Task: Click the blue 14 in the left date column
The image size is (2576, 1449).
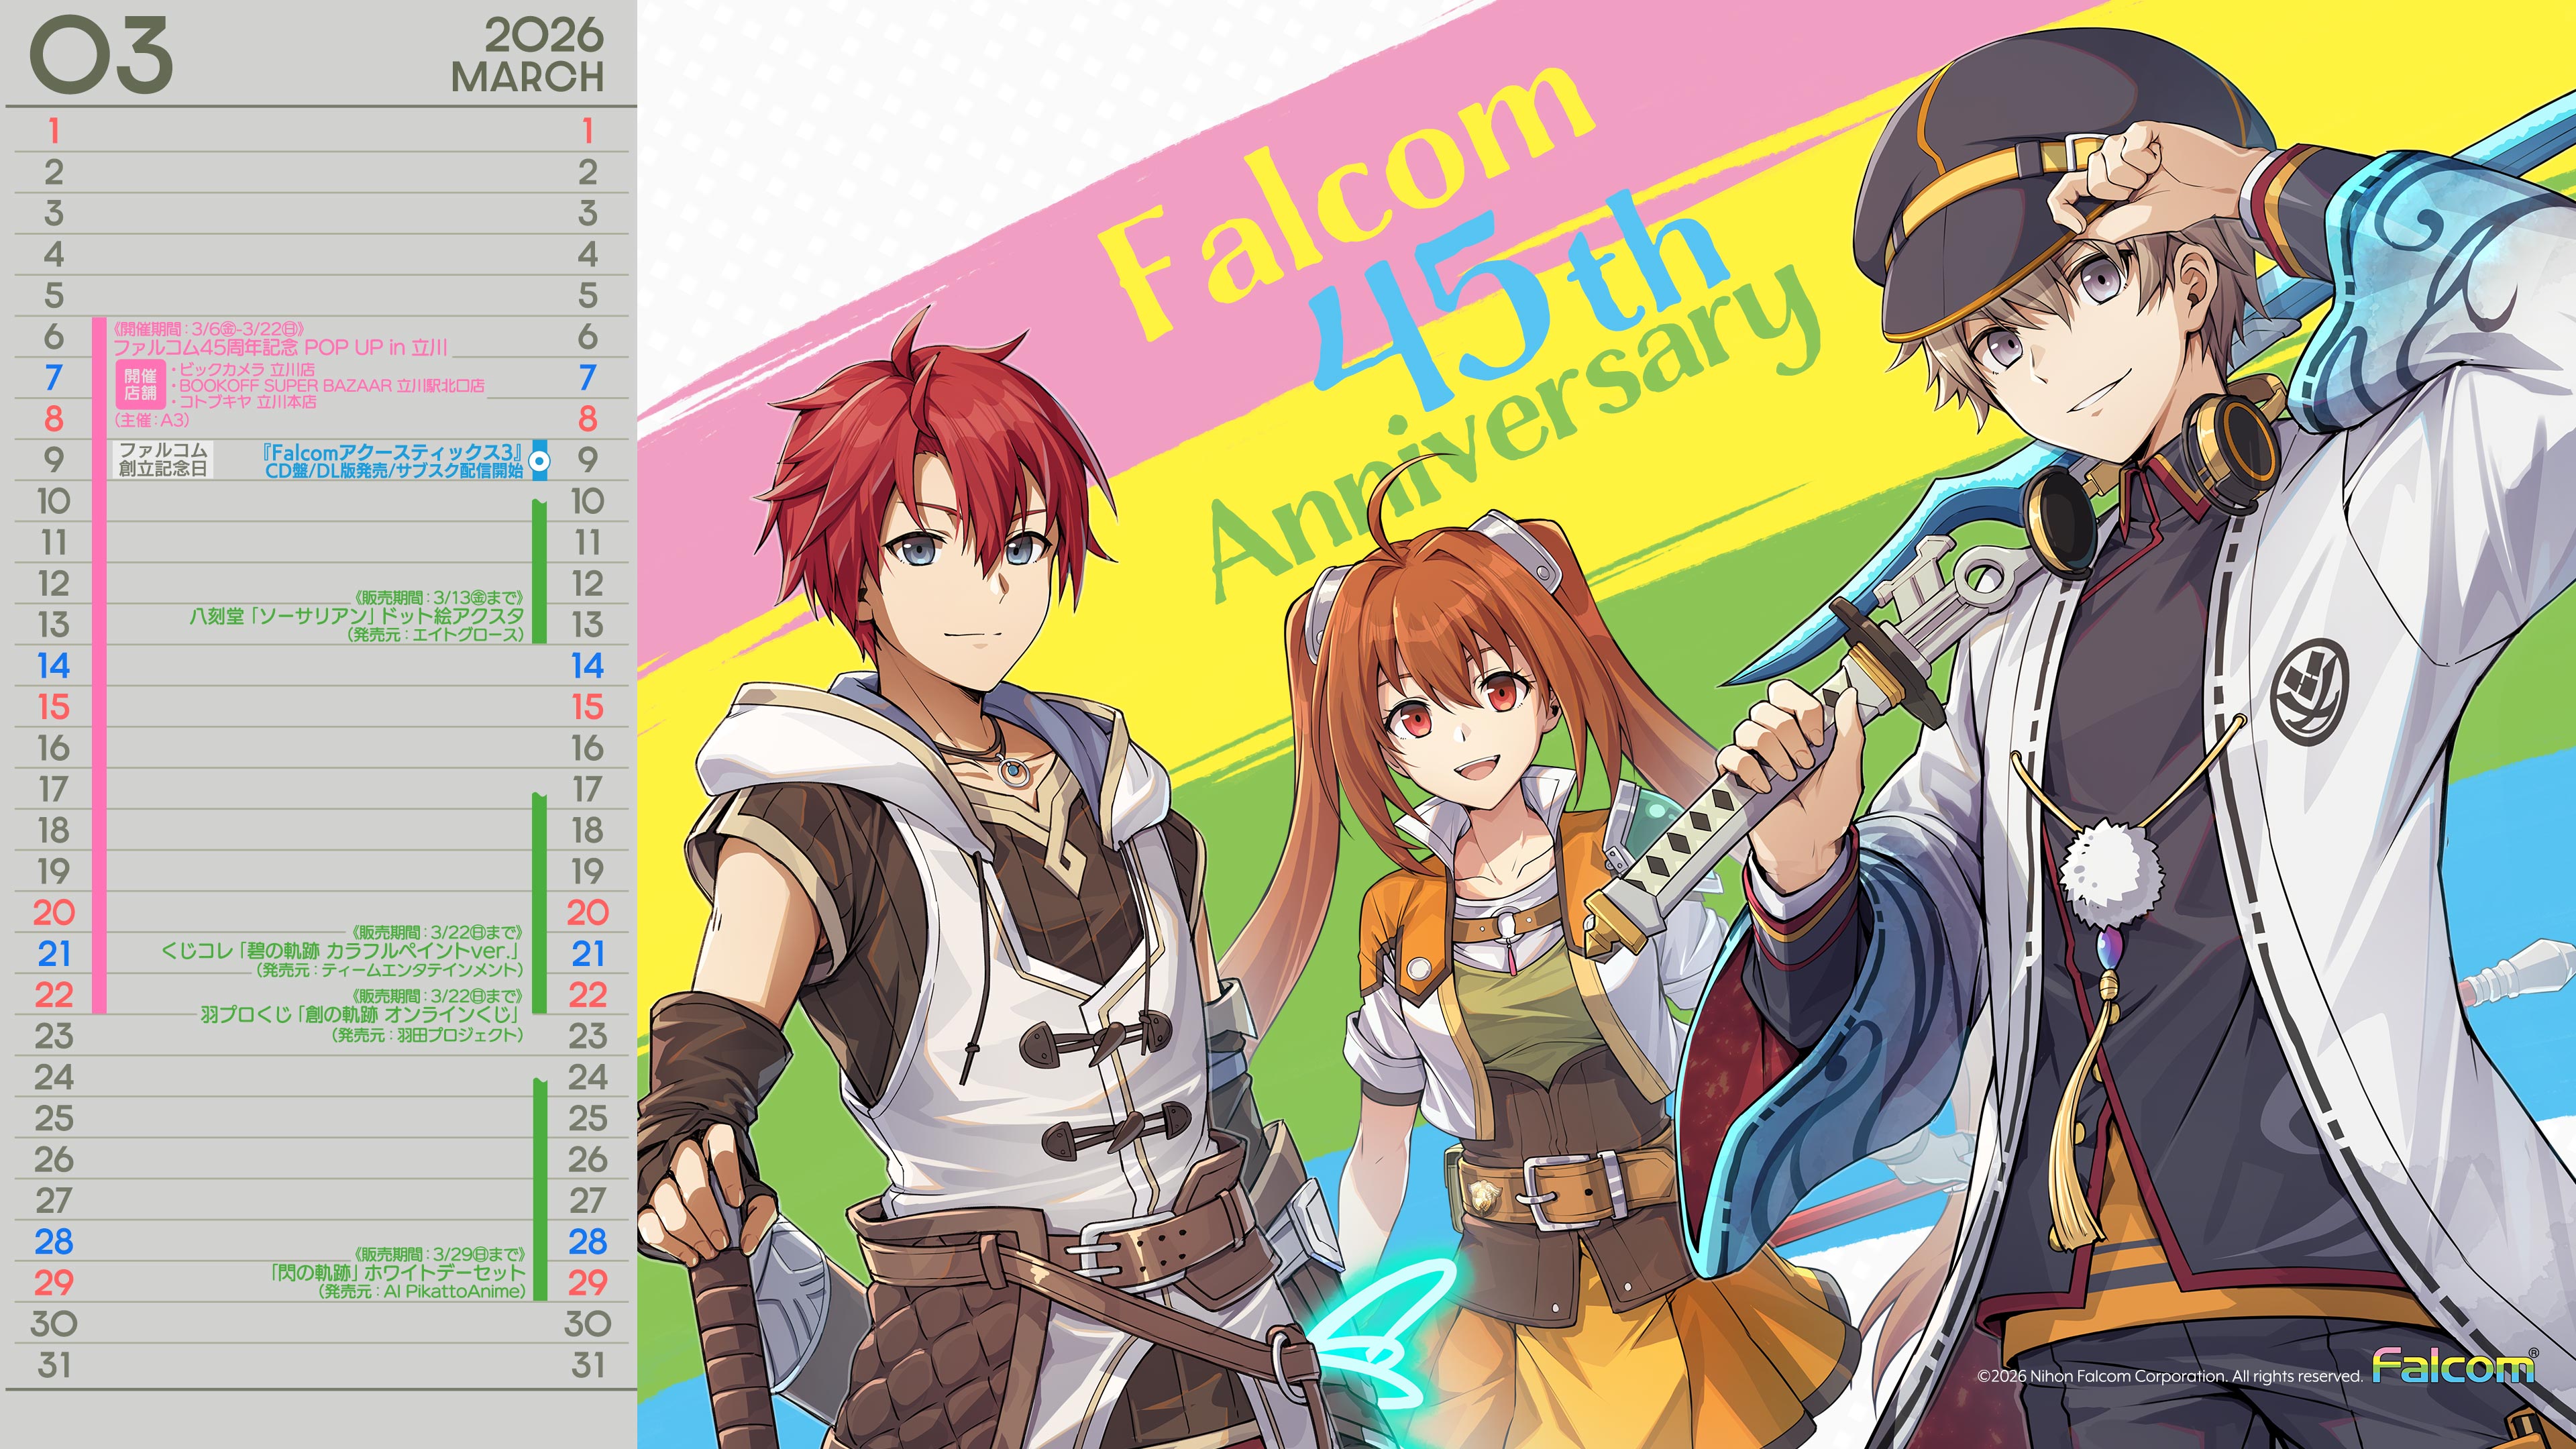Action: 53,666
